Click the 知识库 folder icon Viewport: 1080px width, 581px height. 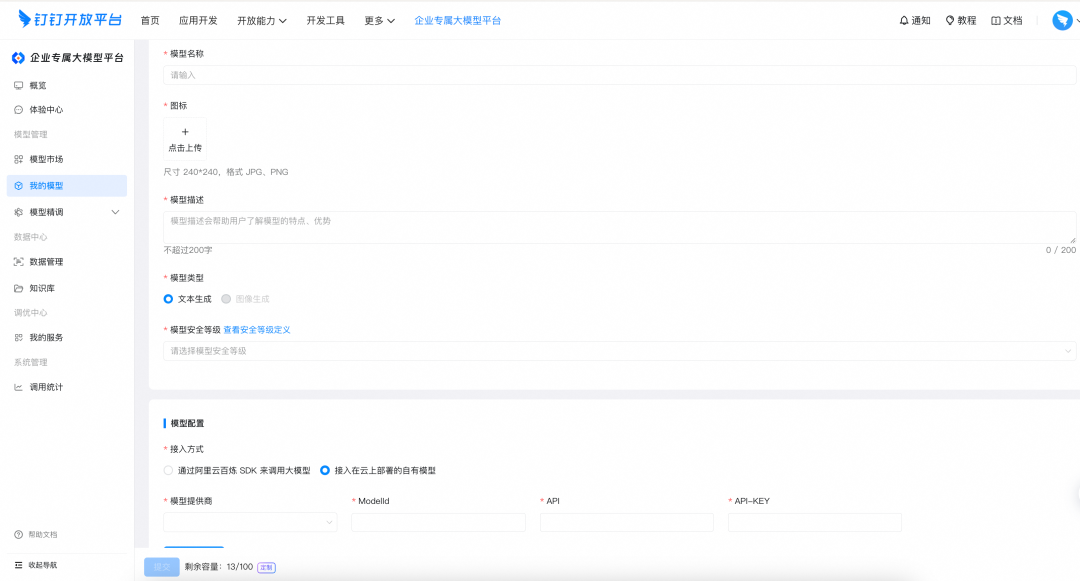(x=18, y=288)
